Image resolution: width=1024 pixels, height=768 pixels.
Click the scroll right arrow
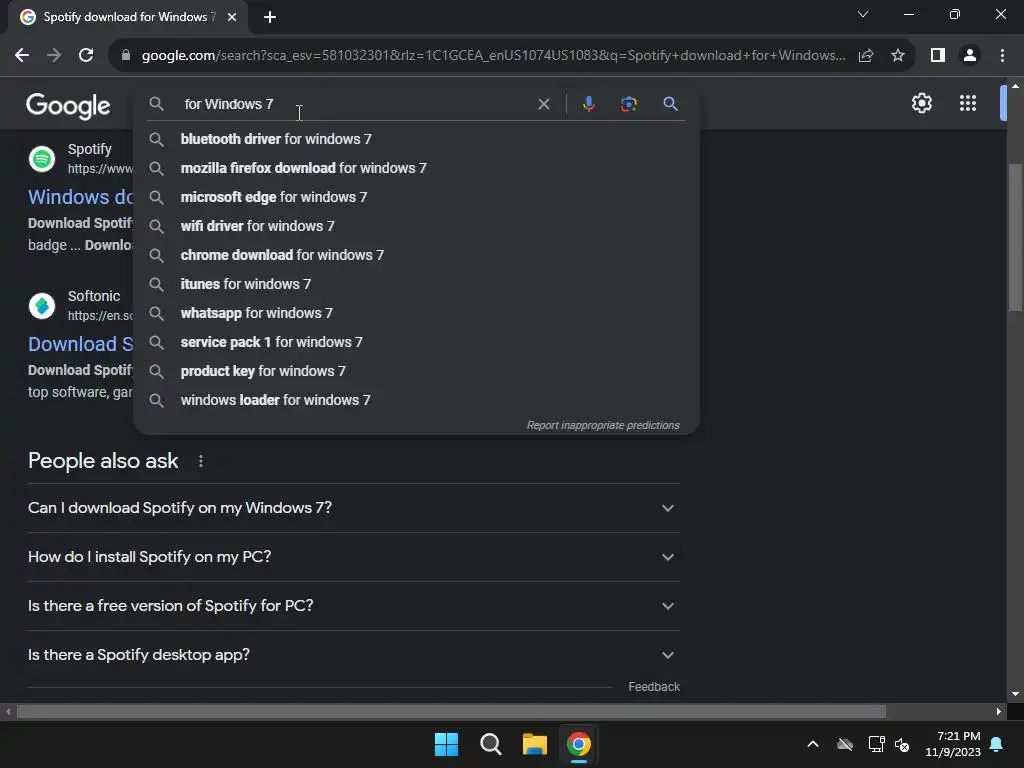point(999,711)
